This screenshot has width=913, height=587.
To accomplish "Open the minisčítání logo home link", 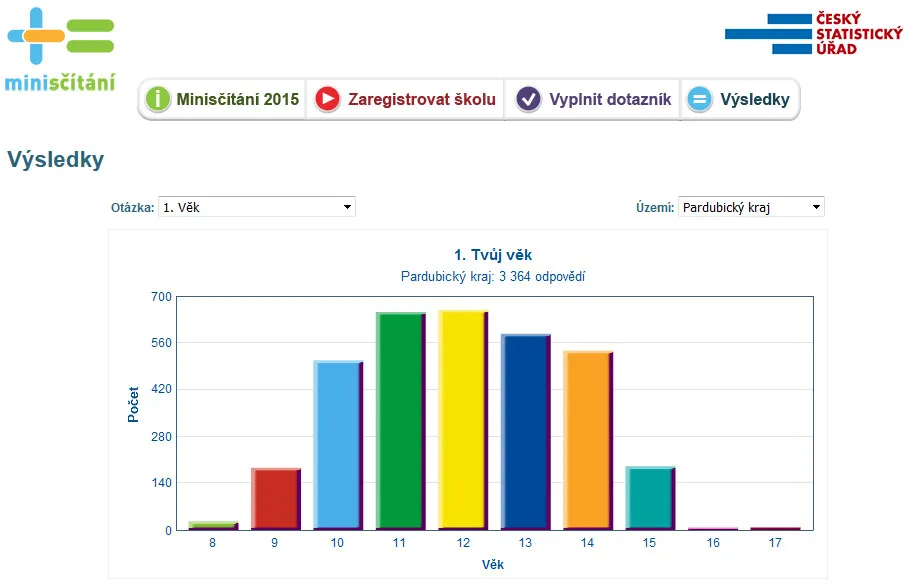I will coord(61,49).
